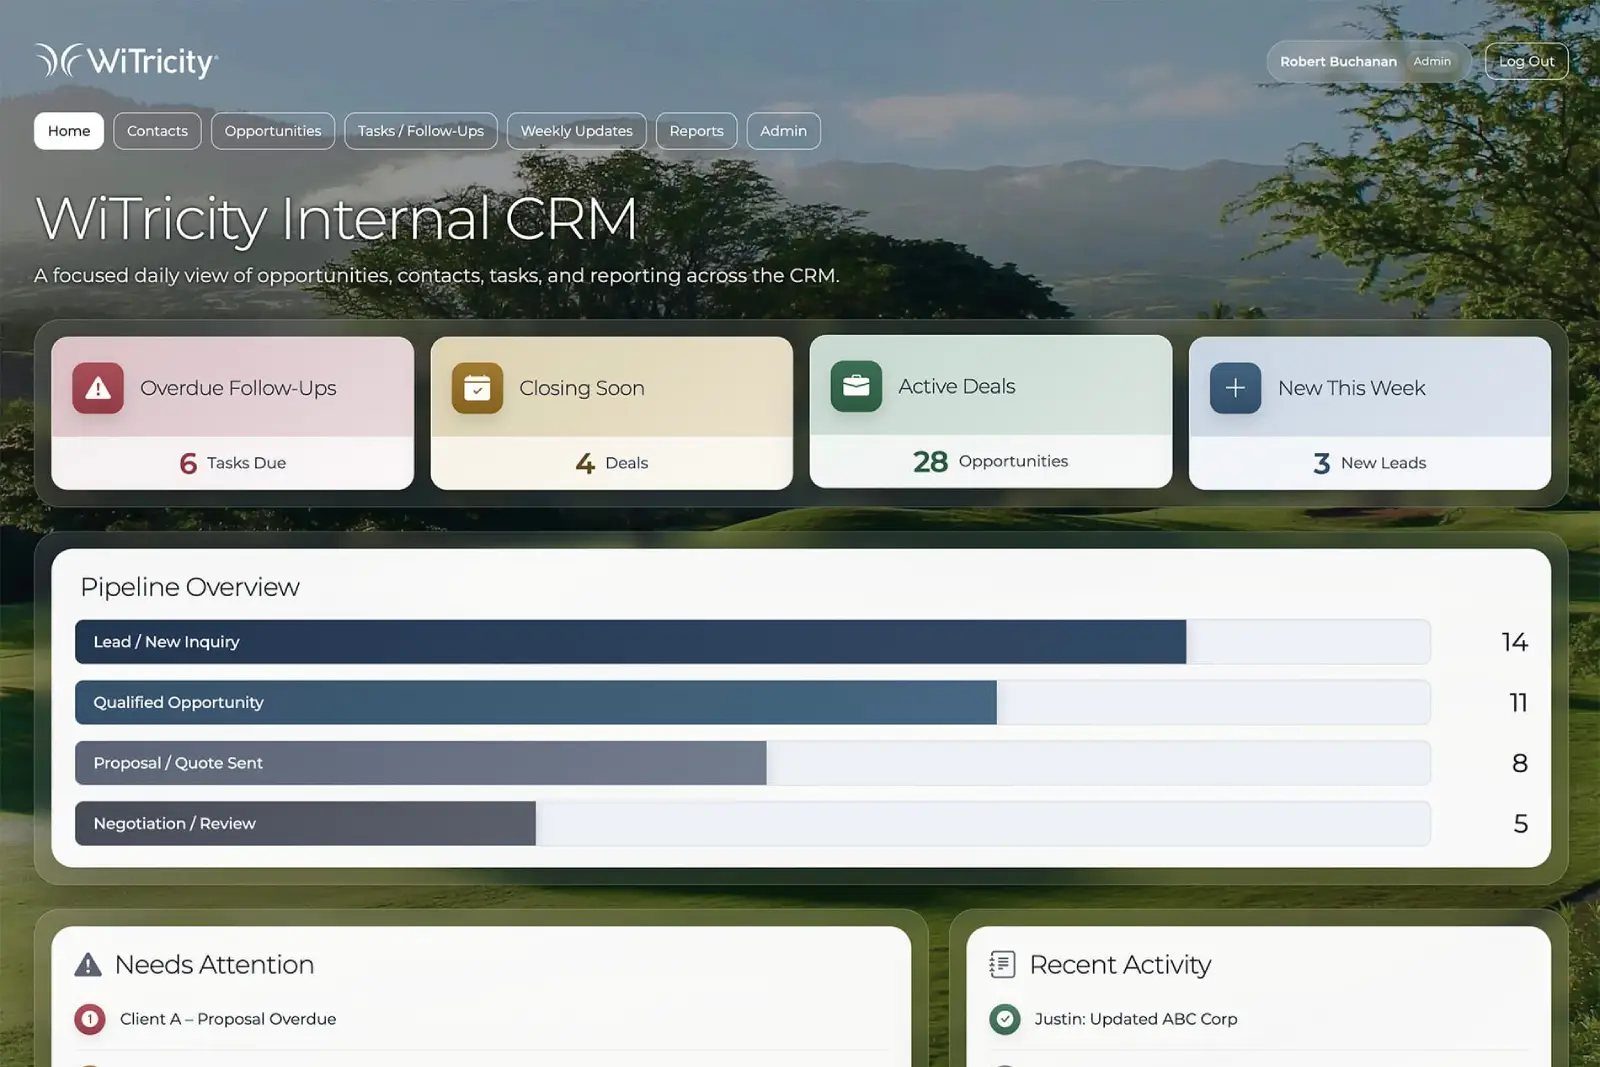Image resolution: width=1600 pixels, height=1067 pixels.
Task: Click the '3 New Leads' value
Action: 1370,463
